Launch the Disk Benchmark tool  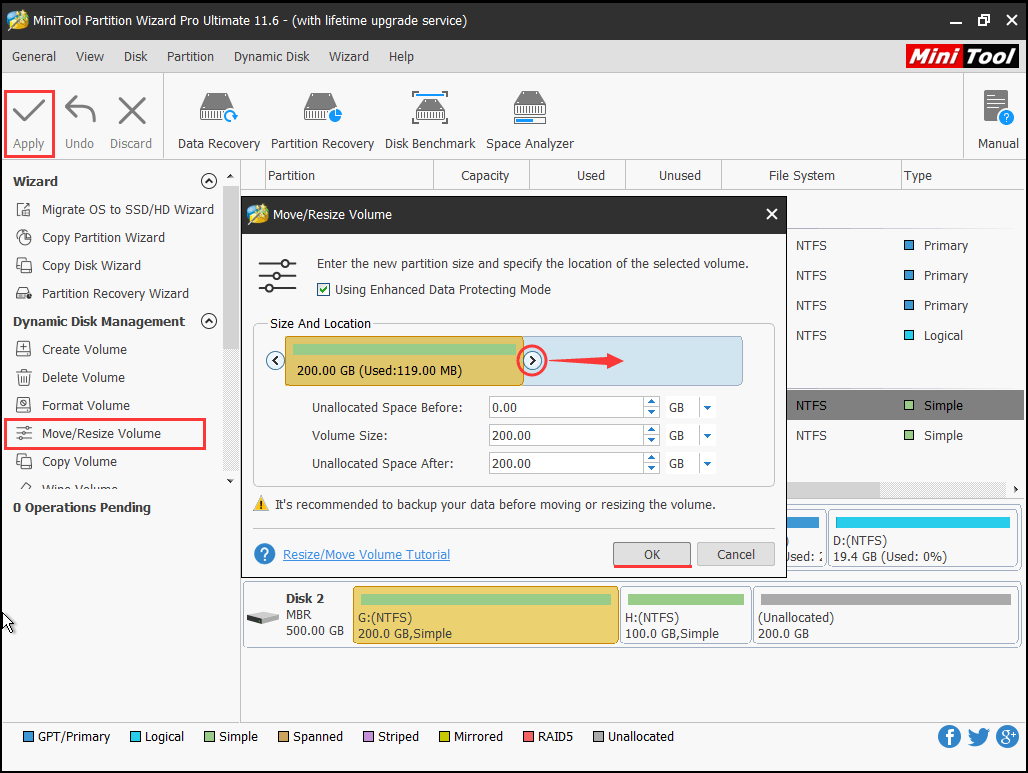[x=429, y=117]
